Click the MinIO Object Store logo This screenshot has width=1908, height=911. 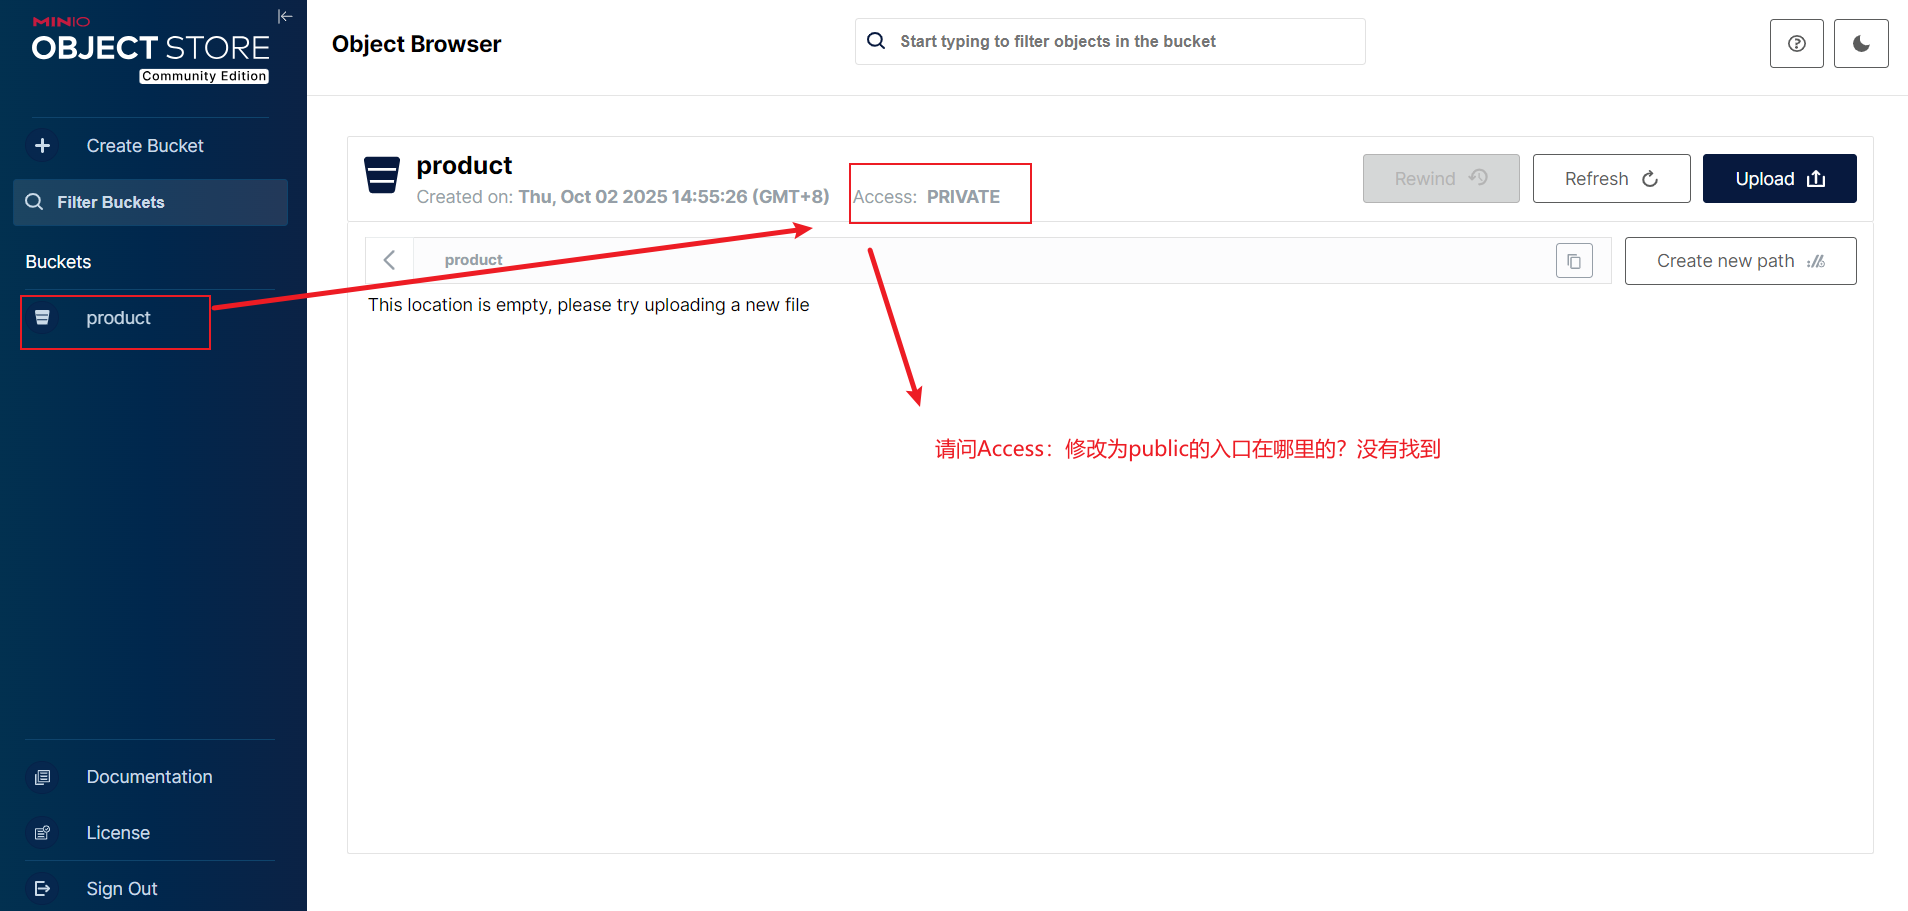(x=150, y=48)
